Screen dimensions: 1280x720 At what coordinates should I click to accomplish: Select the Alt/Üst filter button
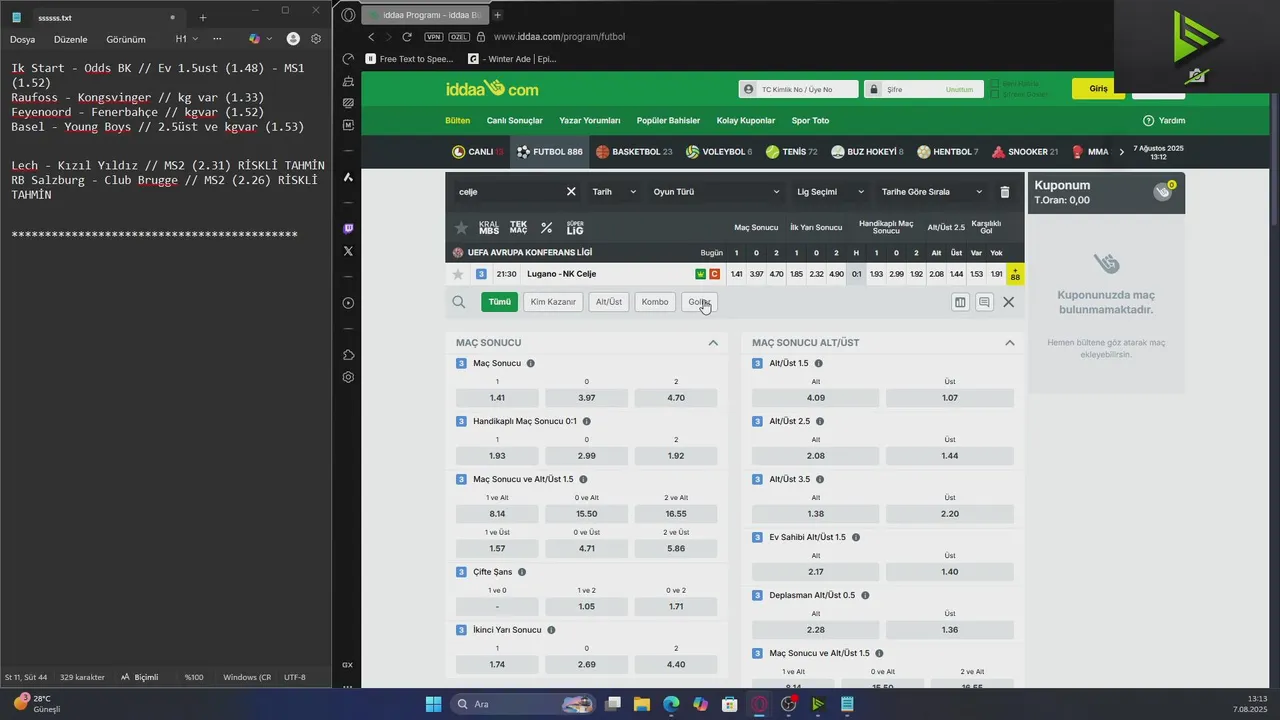coord(609,302)
